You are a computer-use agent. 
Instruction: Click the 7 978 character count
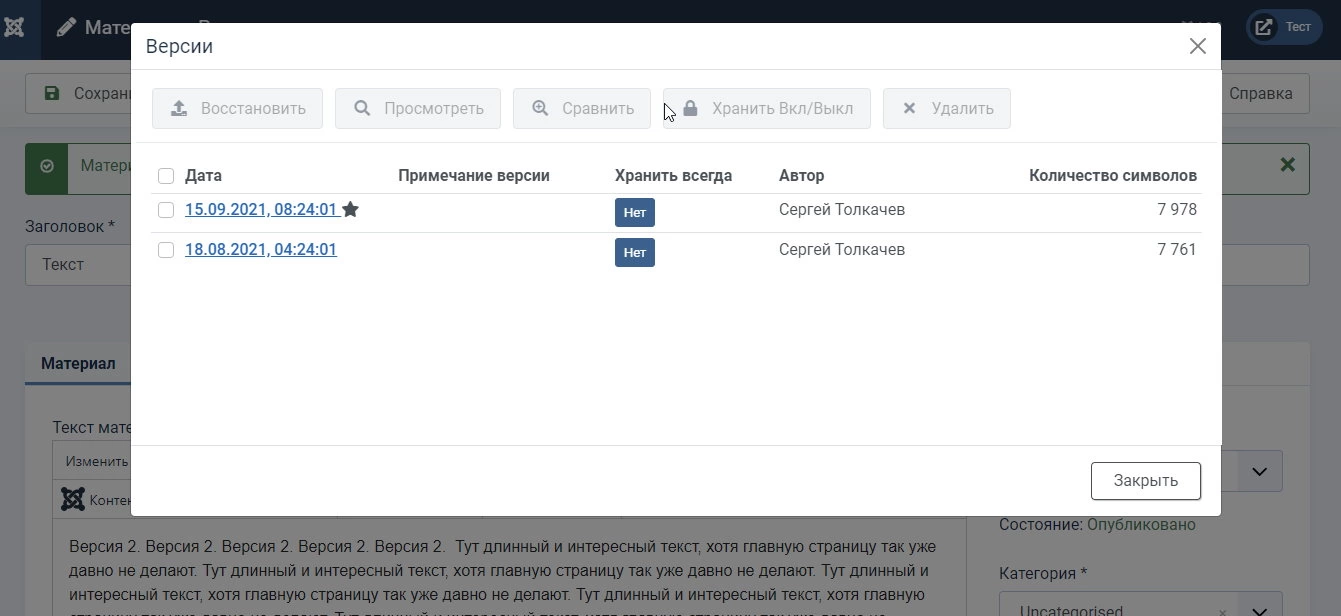tap(1177, 210)
